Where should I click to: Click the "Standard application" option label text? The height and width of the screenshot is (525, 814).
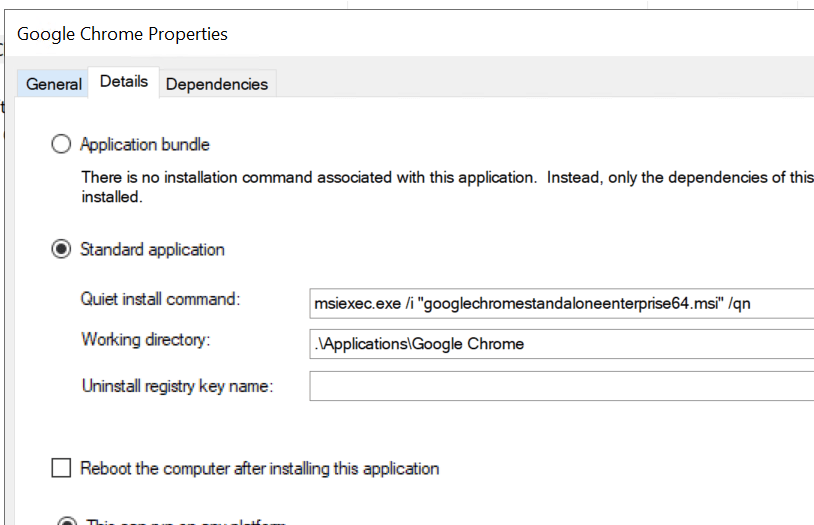click(x=152, y=249)
